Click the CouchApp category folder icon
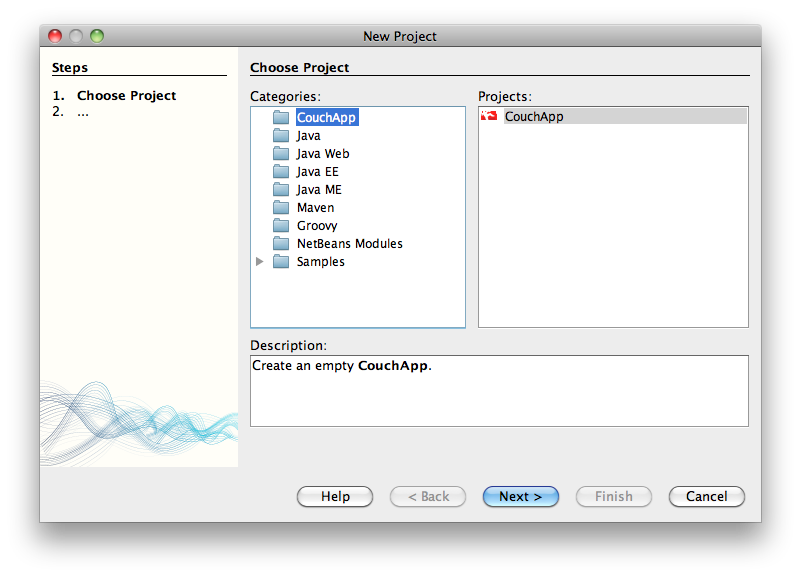 click(x=280, y=117)
